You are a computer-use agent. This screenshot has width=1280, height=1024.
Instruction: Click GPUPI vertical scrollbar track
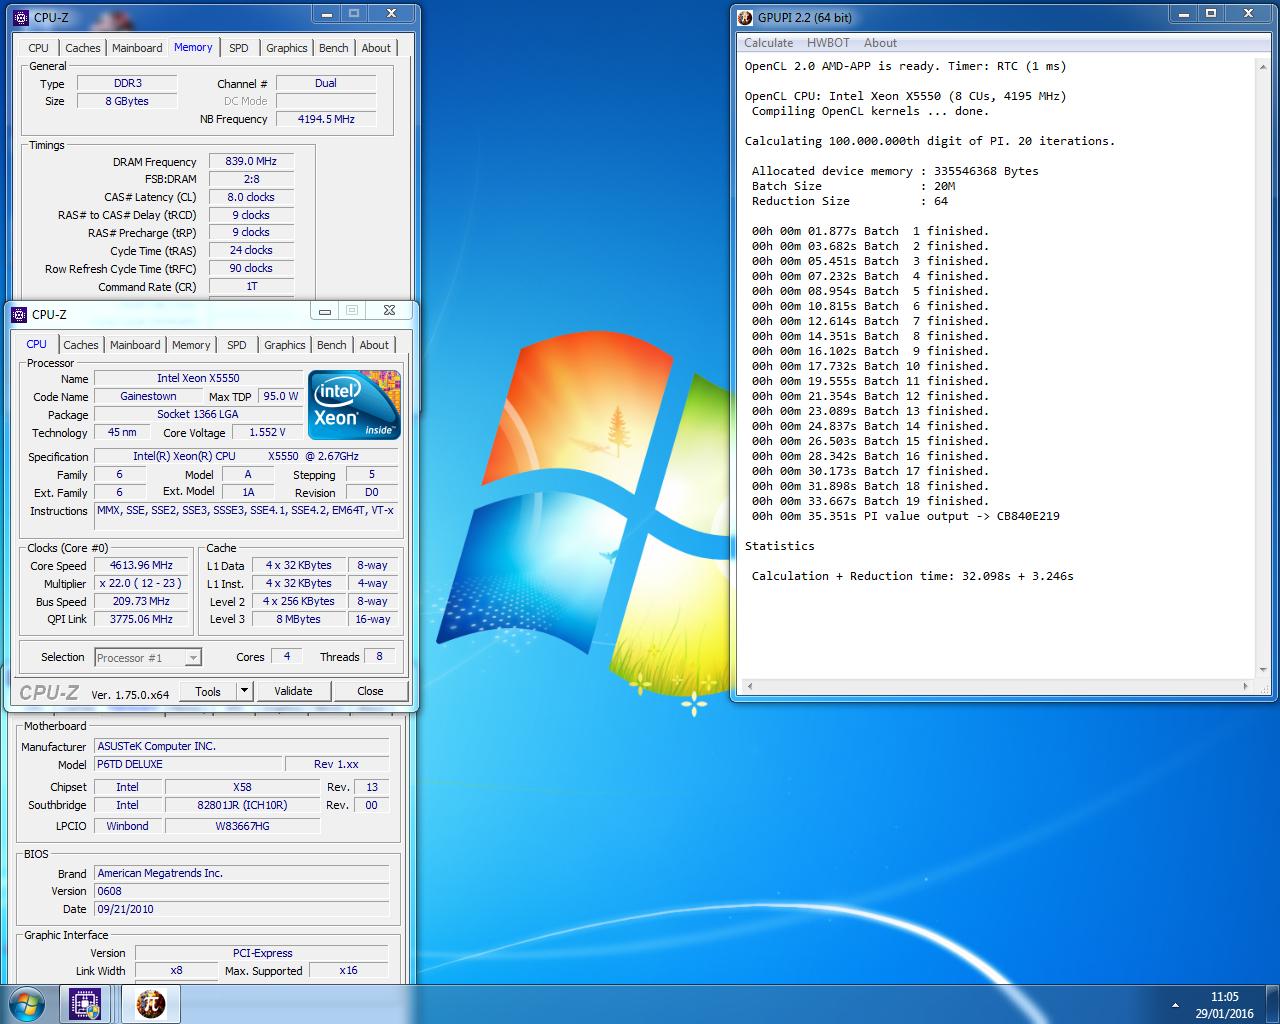click(x=1264, y=368)
